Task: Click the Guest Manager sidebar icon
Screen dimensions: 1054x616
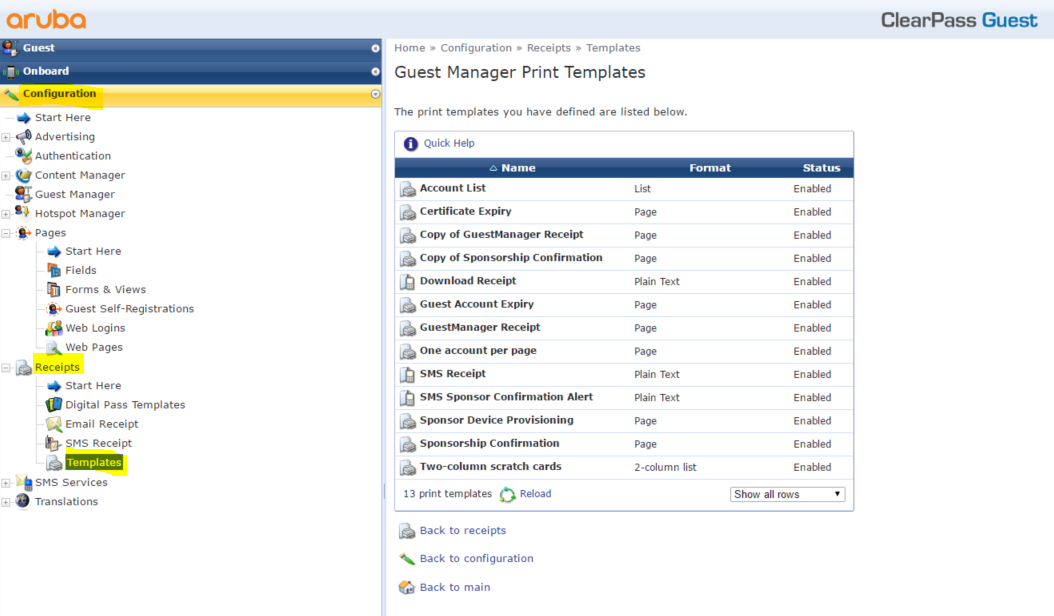Action: tap(24, 194)
